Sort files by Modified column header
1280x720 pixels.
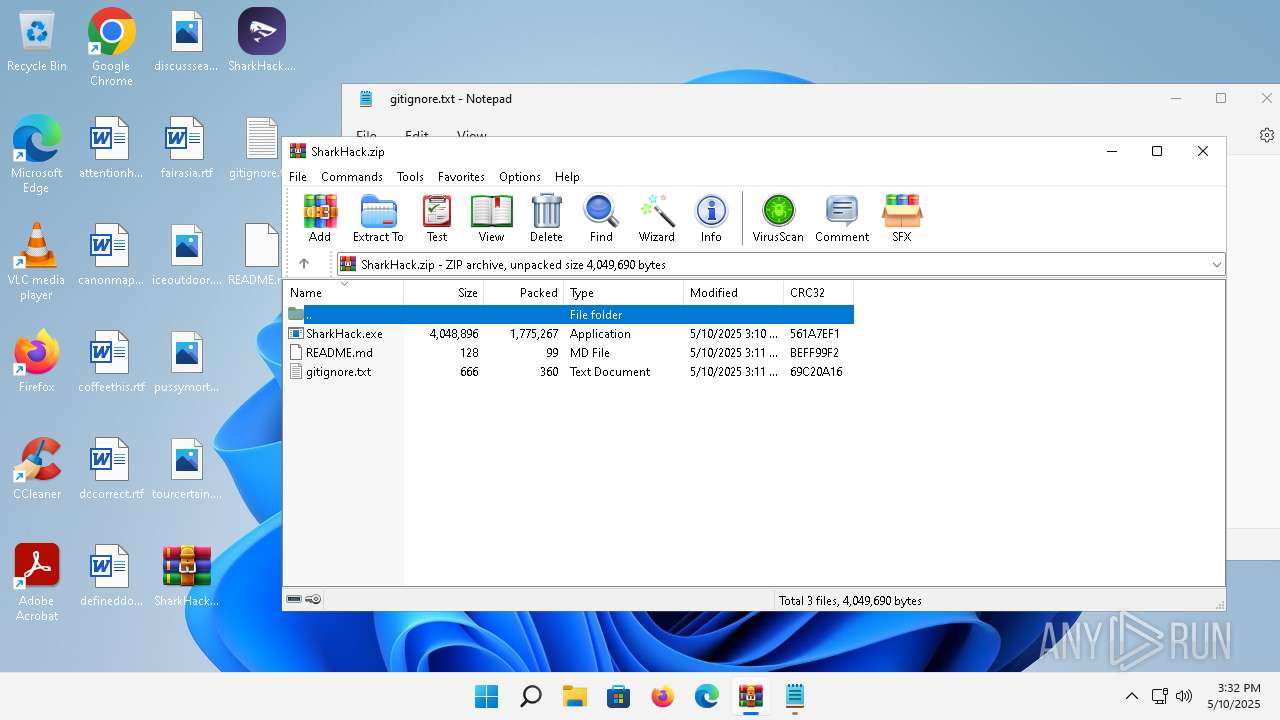734,293
